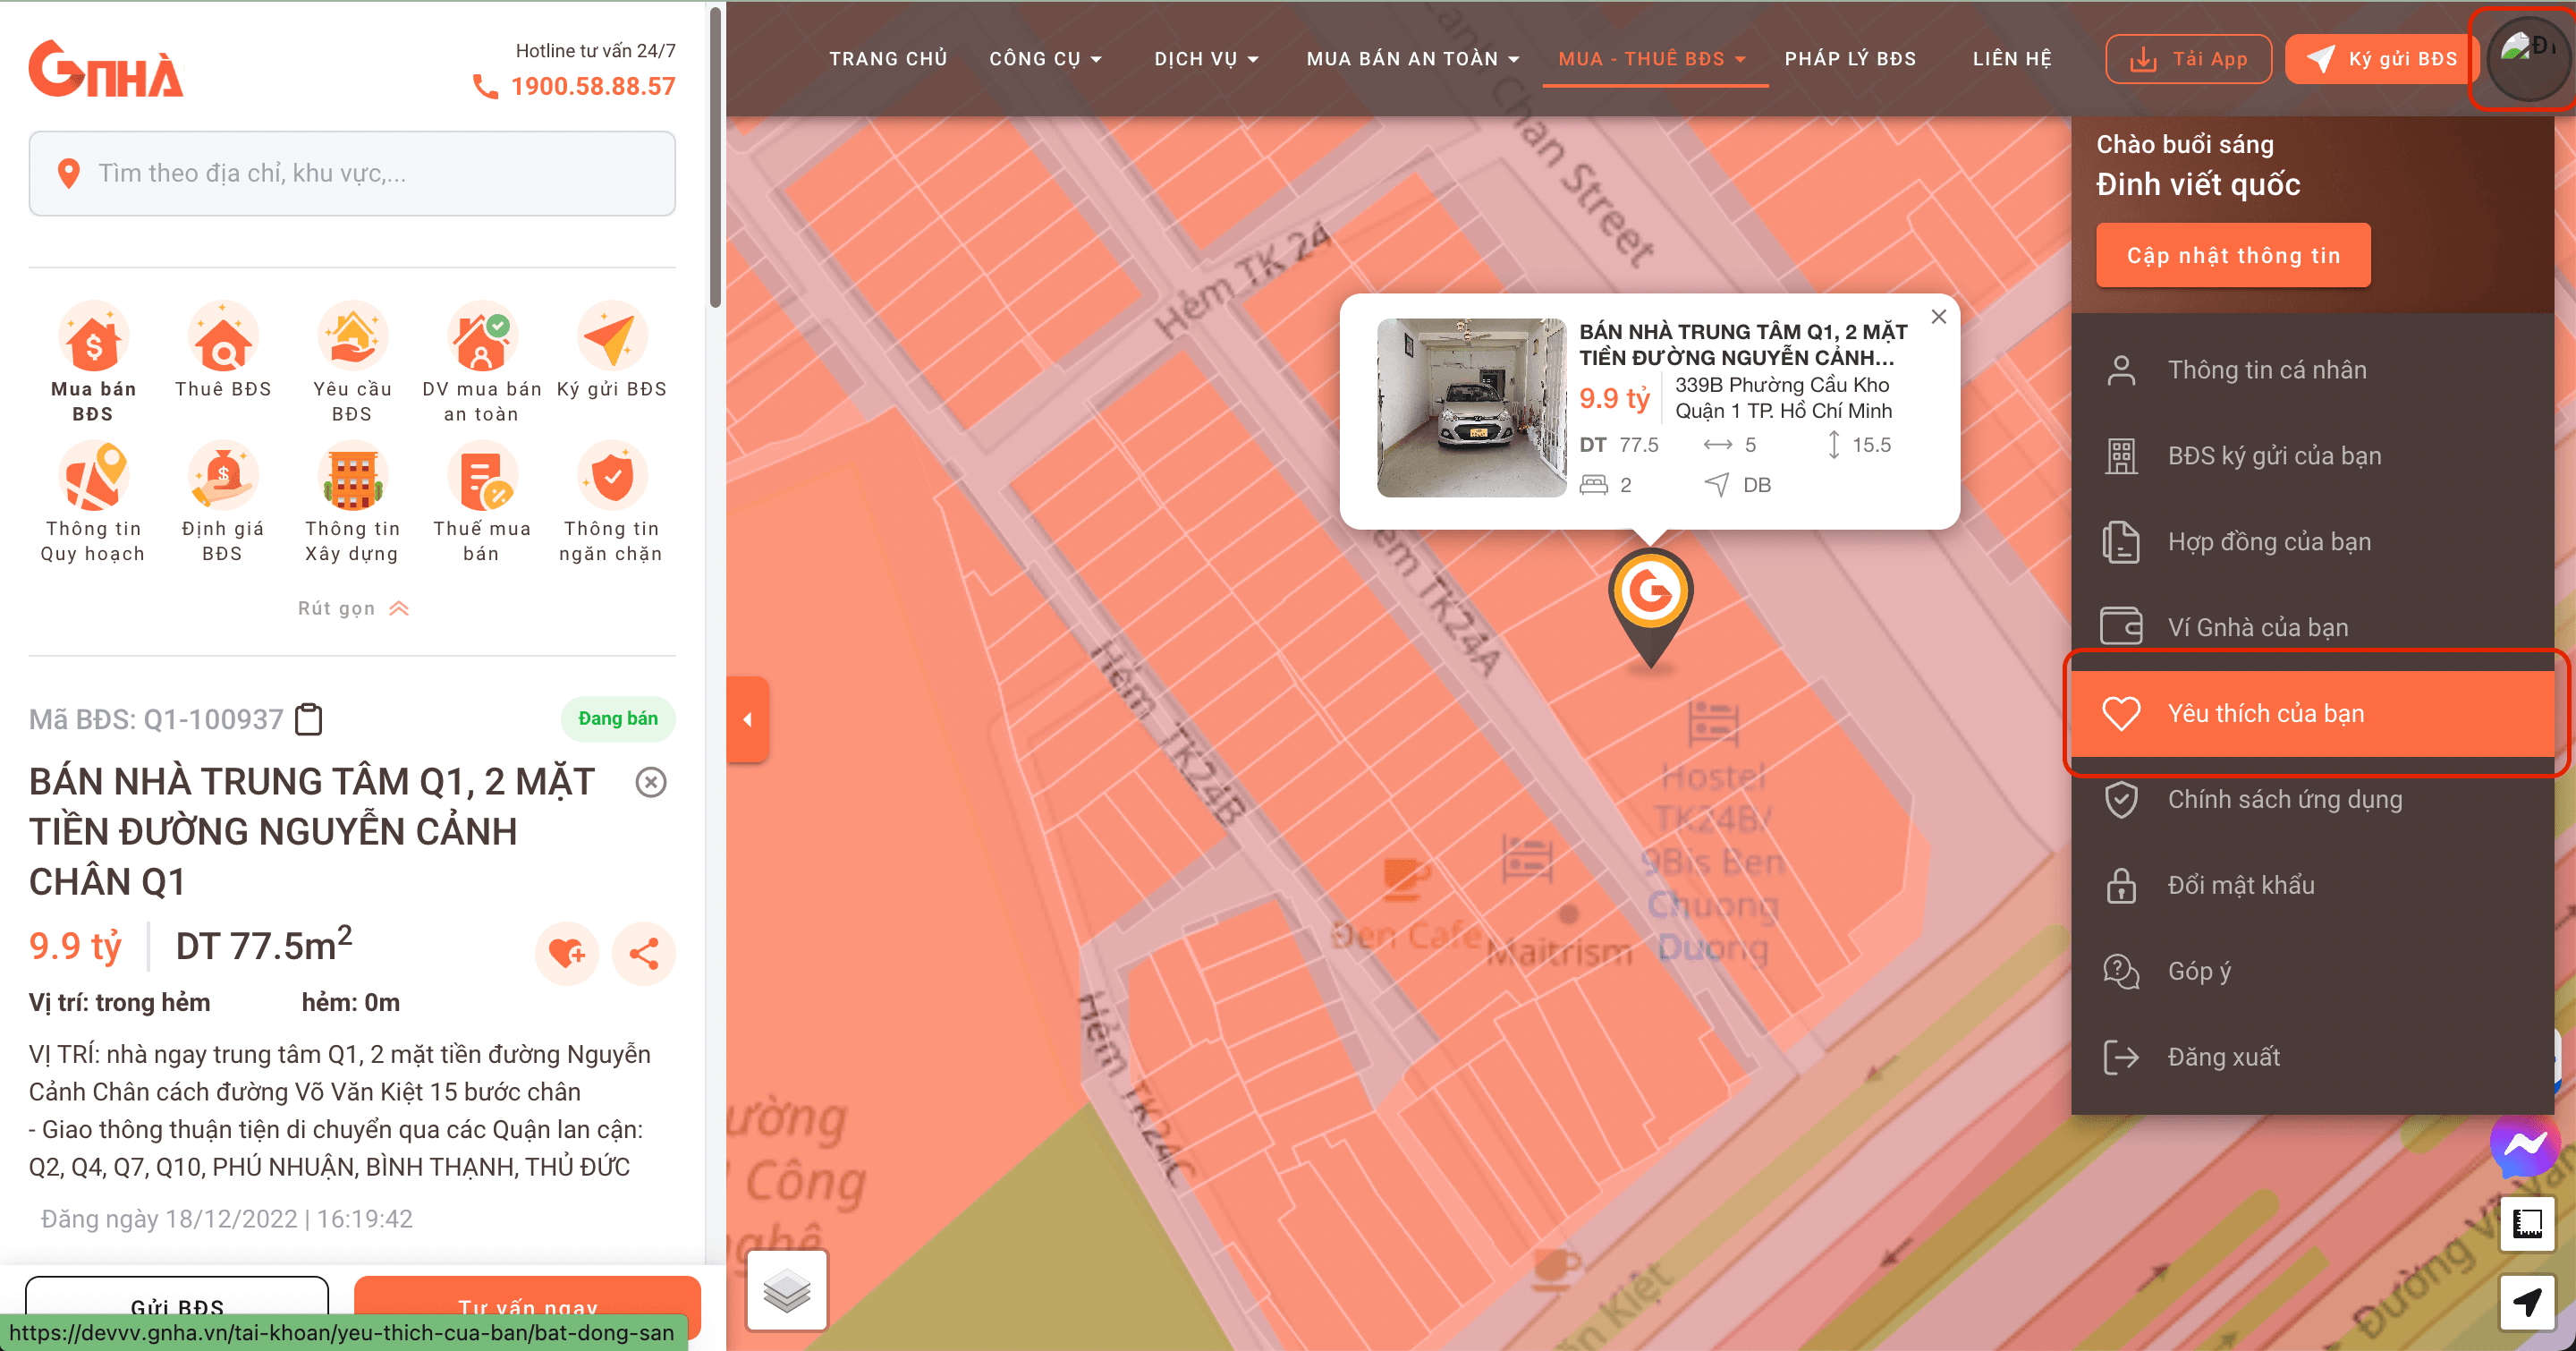
Task: Expand the CÔNG CỤ dropdown
Action: coord(1046,59)
